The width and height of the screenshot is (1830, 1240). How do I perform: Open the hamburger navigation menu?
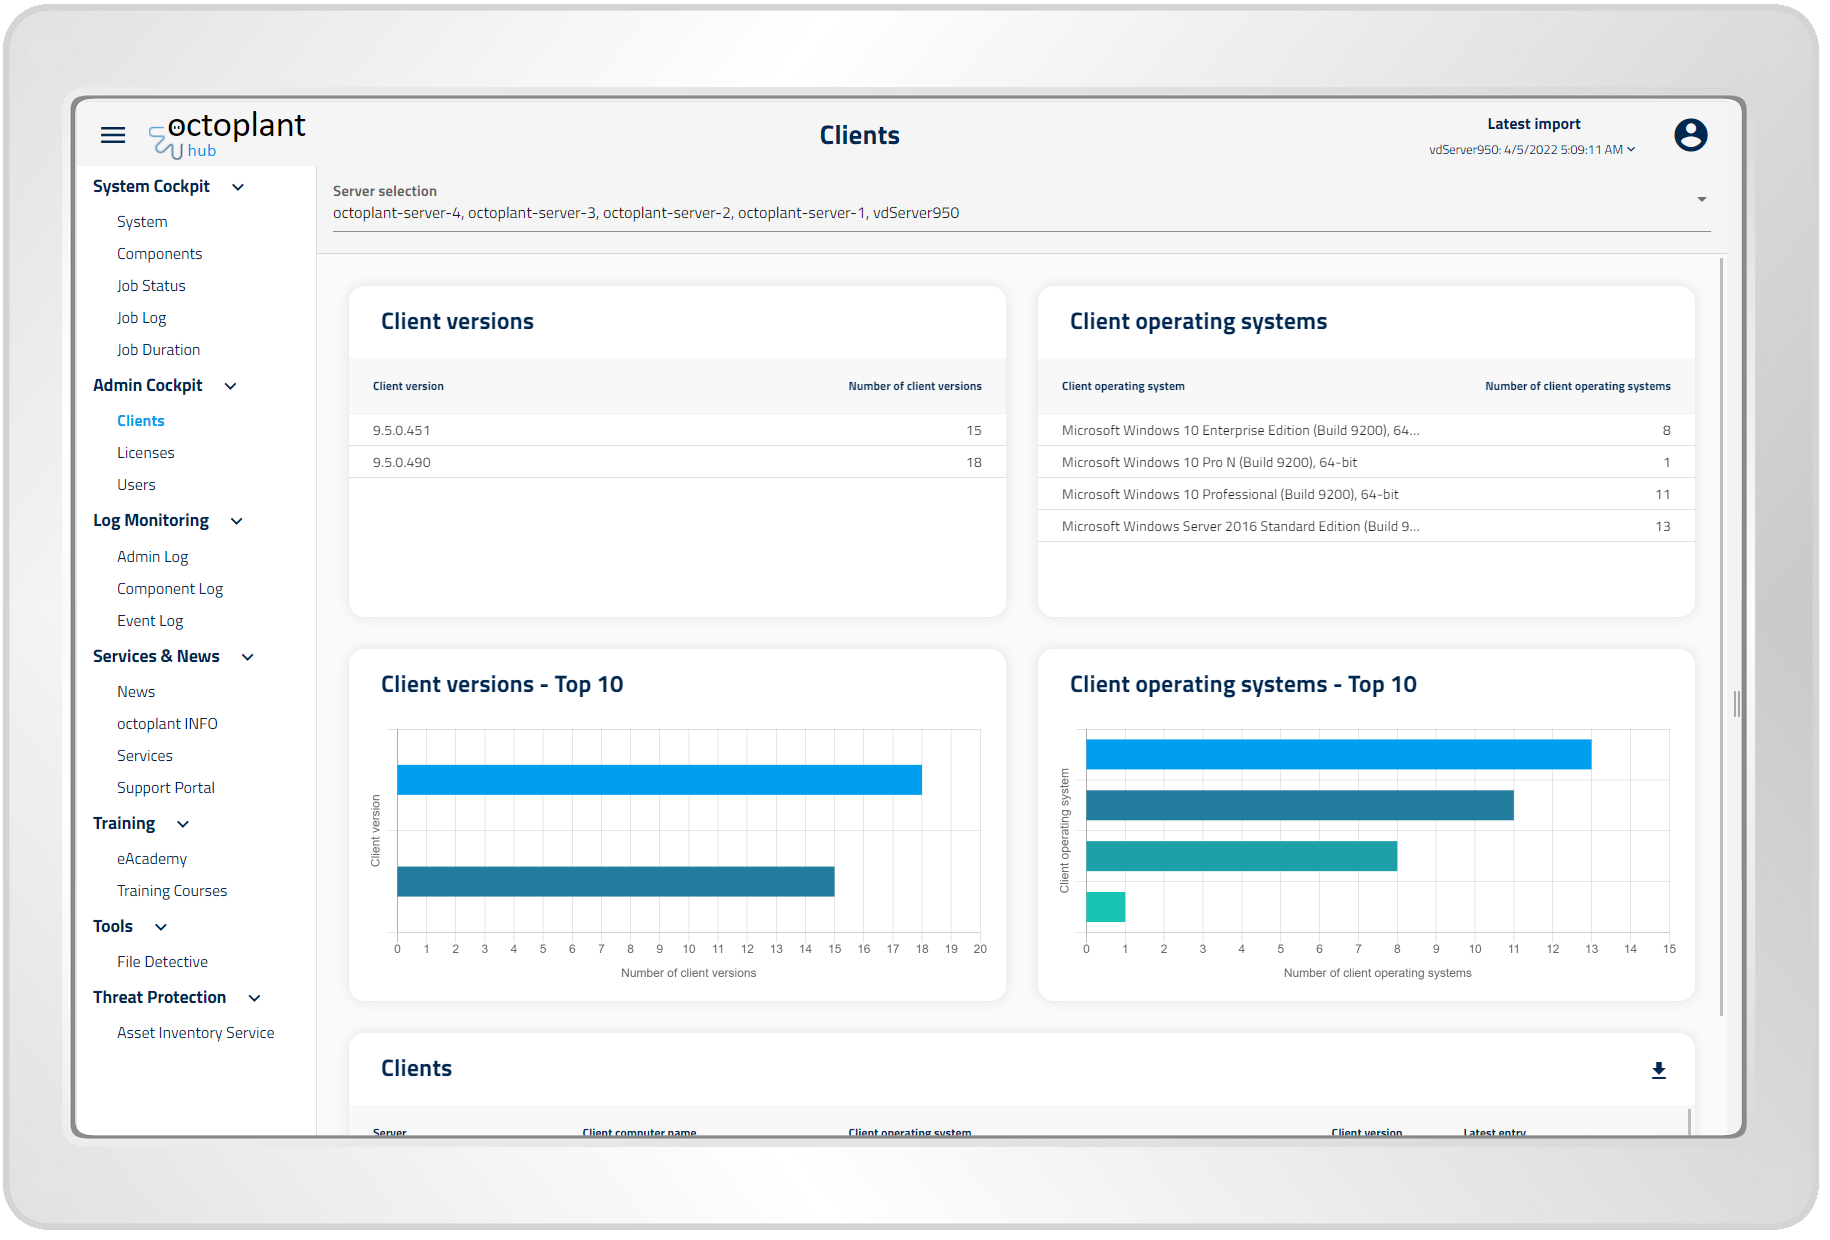click(113, 135)
